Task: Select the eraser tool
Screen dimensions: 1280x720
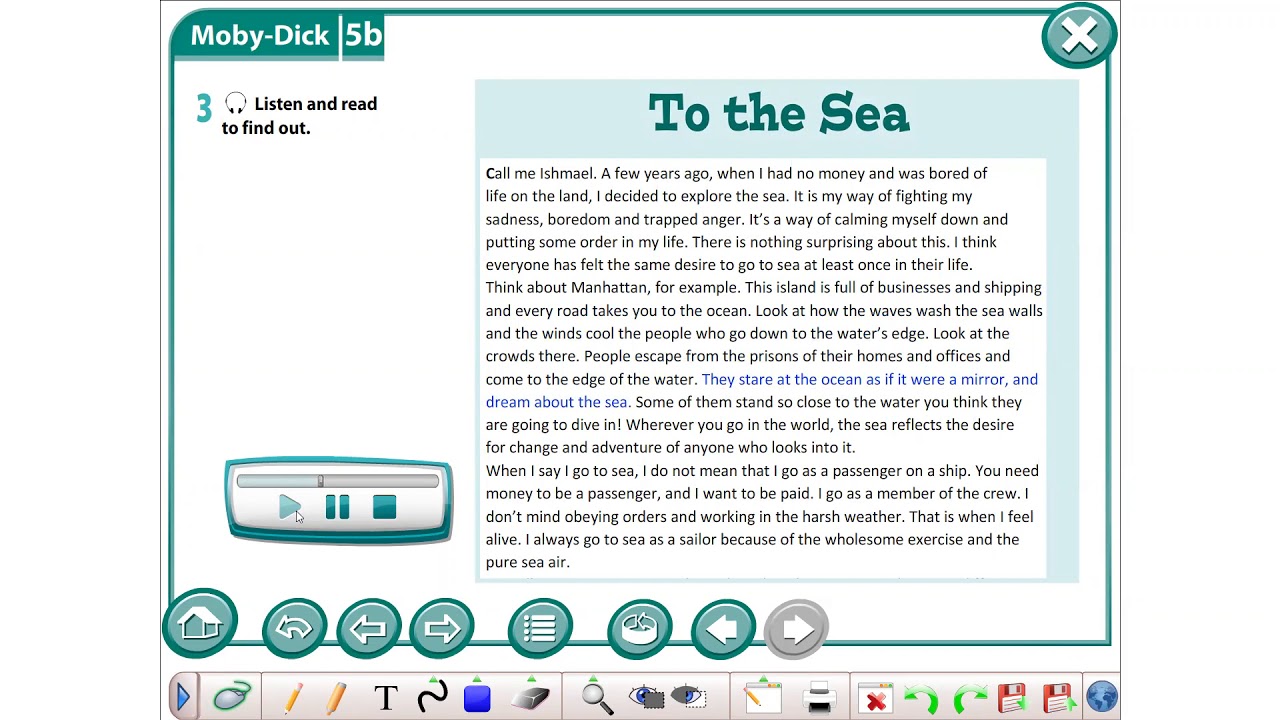Action: point(530,697)
